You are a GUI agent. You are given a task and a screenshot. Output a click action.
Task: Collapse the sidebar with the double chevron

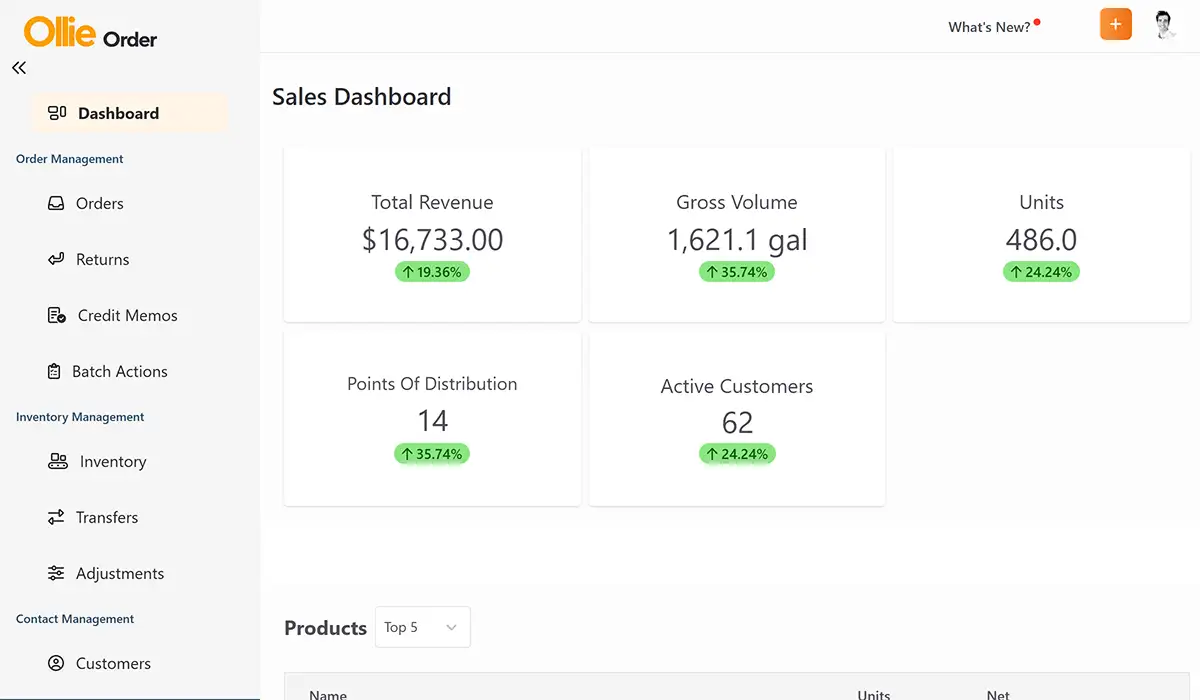coord(18,68)
